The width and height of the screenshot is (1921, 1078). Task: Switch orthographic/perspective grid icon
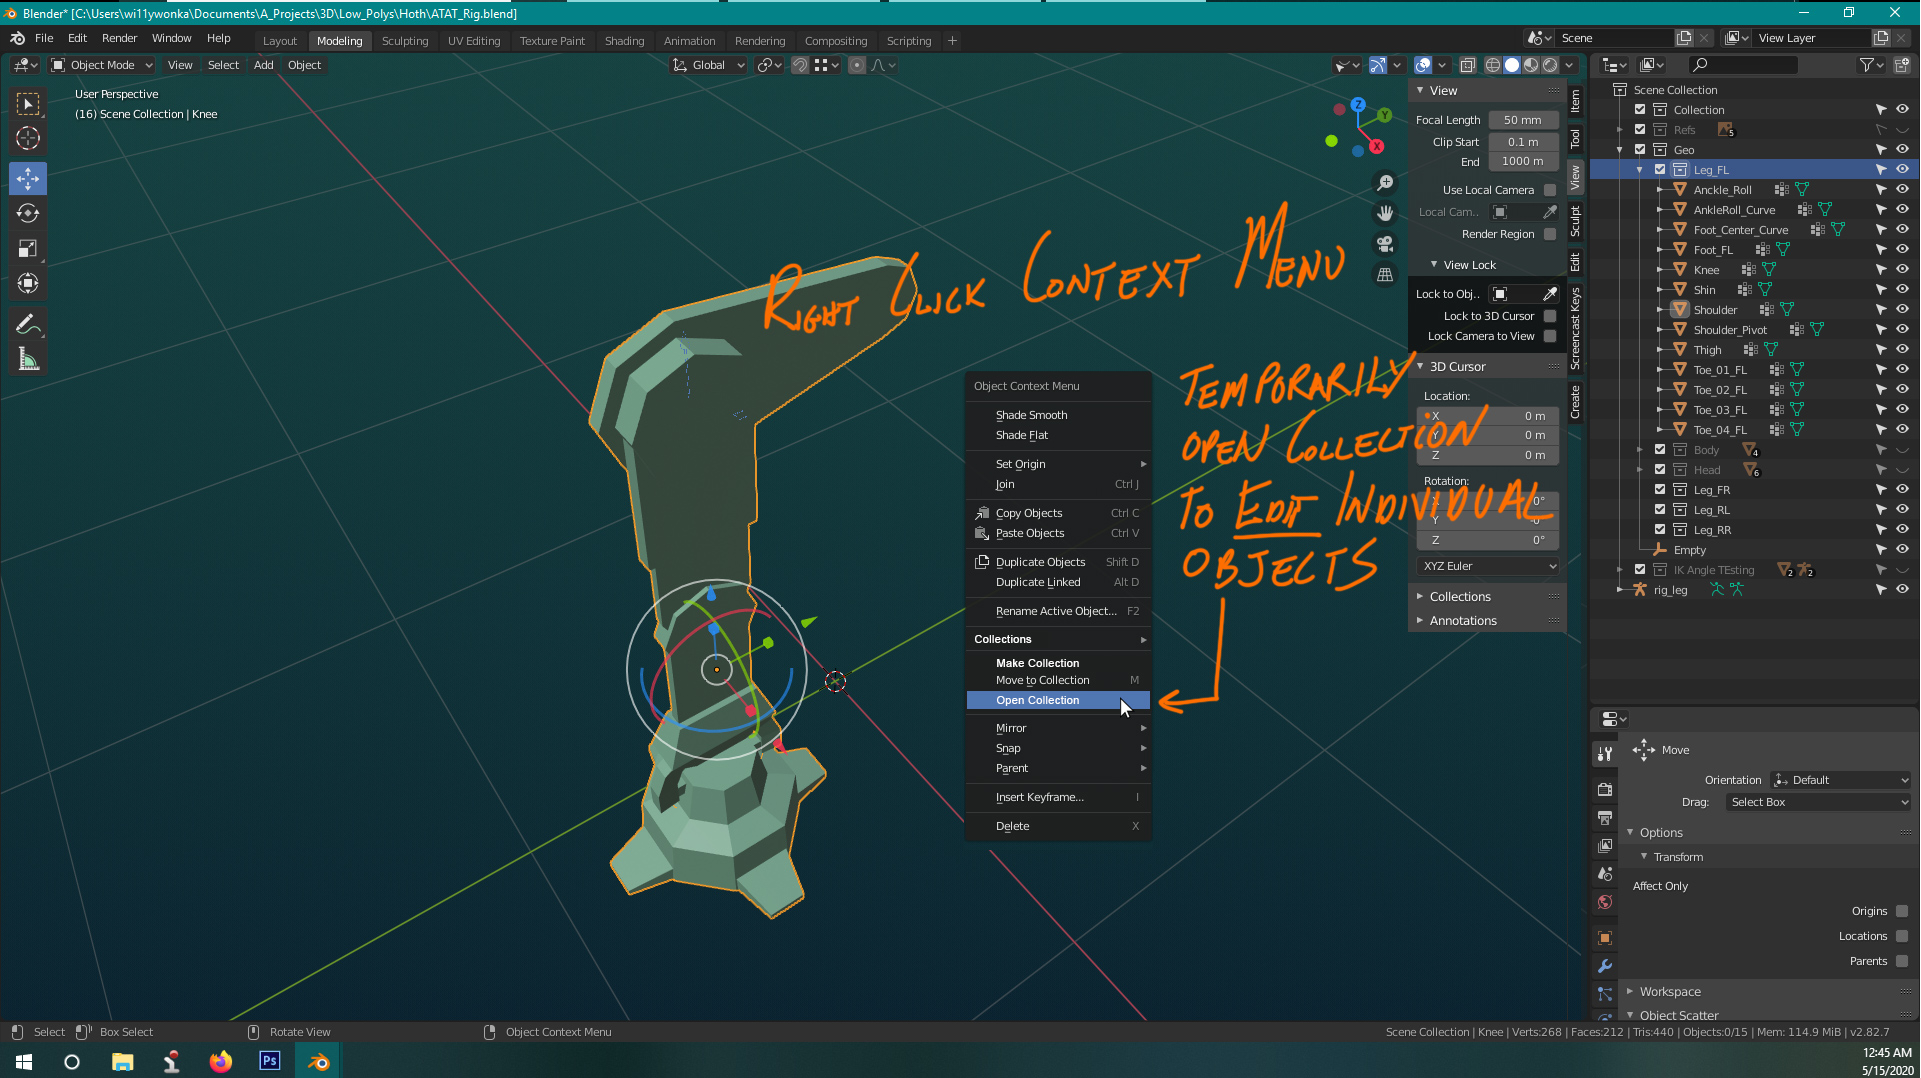coord(1385,274)
